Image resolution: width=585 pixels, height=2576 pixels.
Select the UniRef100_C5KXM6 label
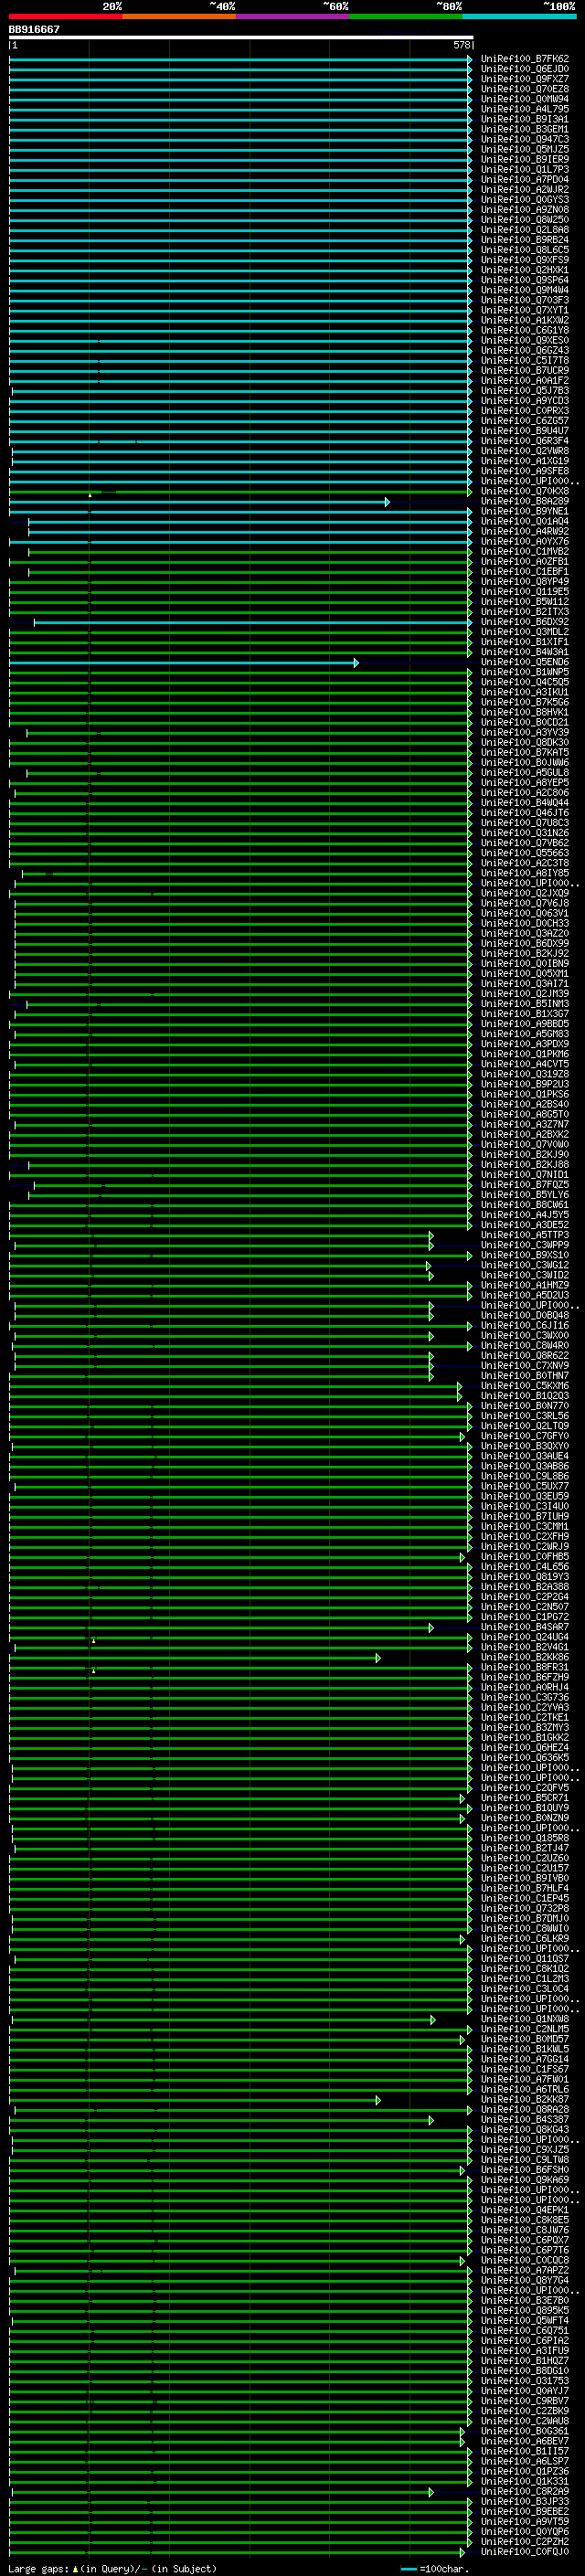pos(525,1386)
